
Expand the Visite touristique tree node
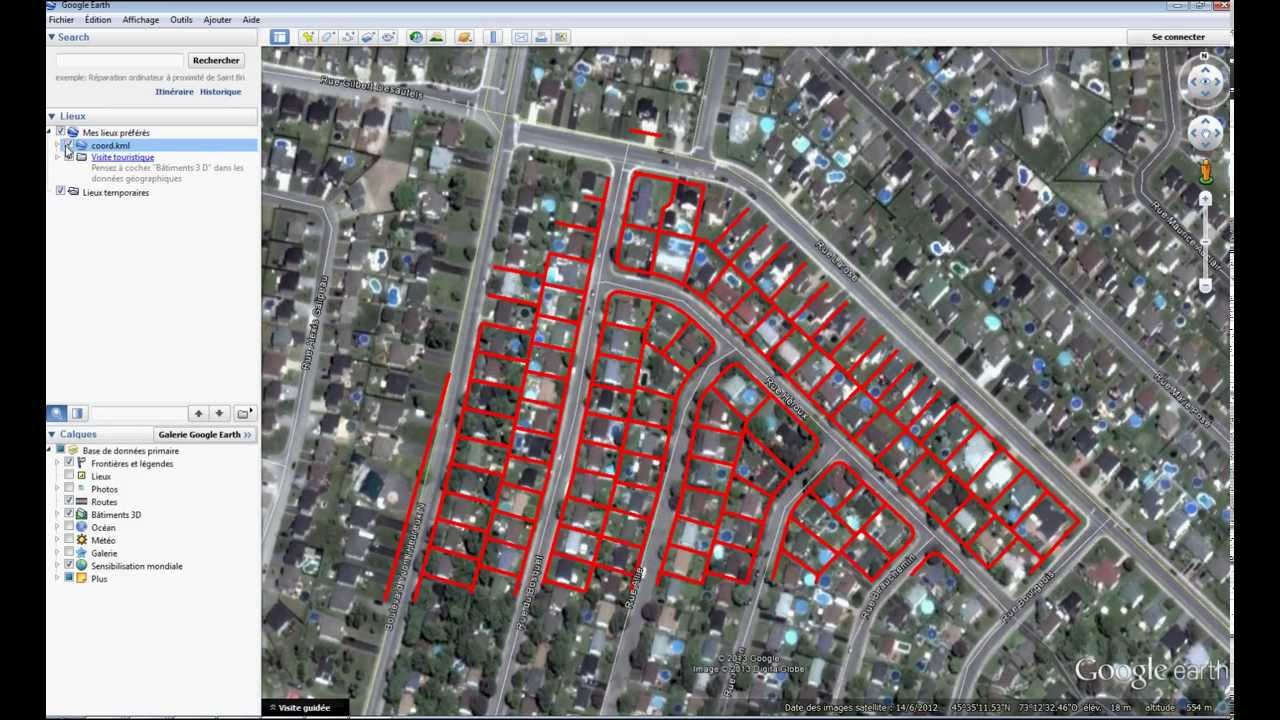click(57, 157)
